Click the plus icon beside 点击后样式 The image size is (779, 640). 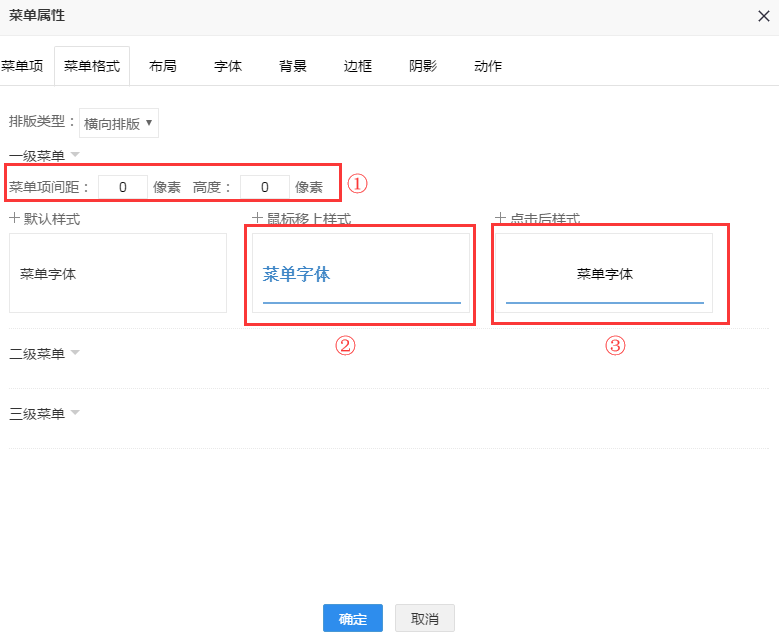tap(500, 218)
